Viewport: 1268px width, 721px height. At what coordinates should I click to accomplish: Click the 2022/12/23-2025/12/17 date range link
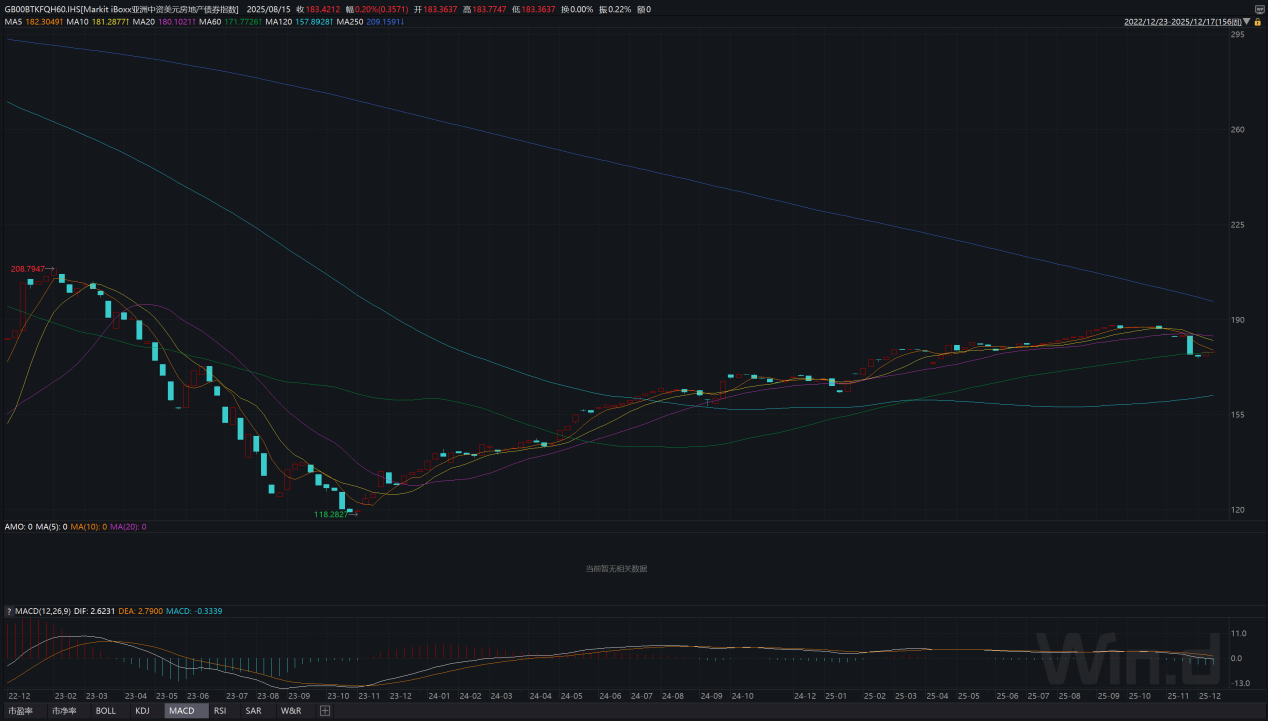1181,21
